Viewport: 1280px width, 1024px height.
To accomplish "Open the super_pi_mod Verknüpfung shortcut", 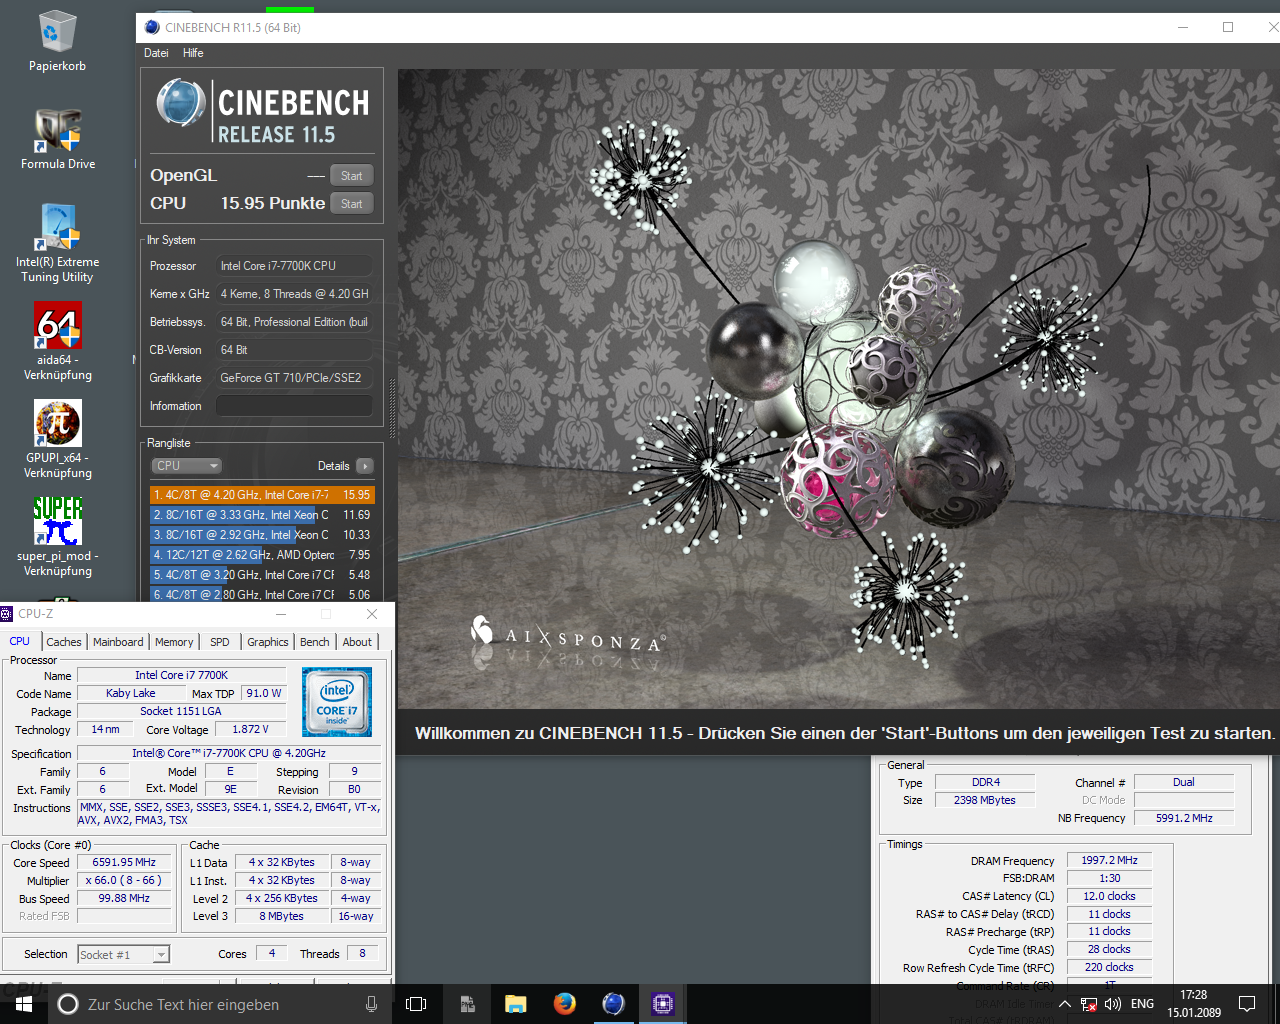I will [58, 537].
